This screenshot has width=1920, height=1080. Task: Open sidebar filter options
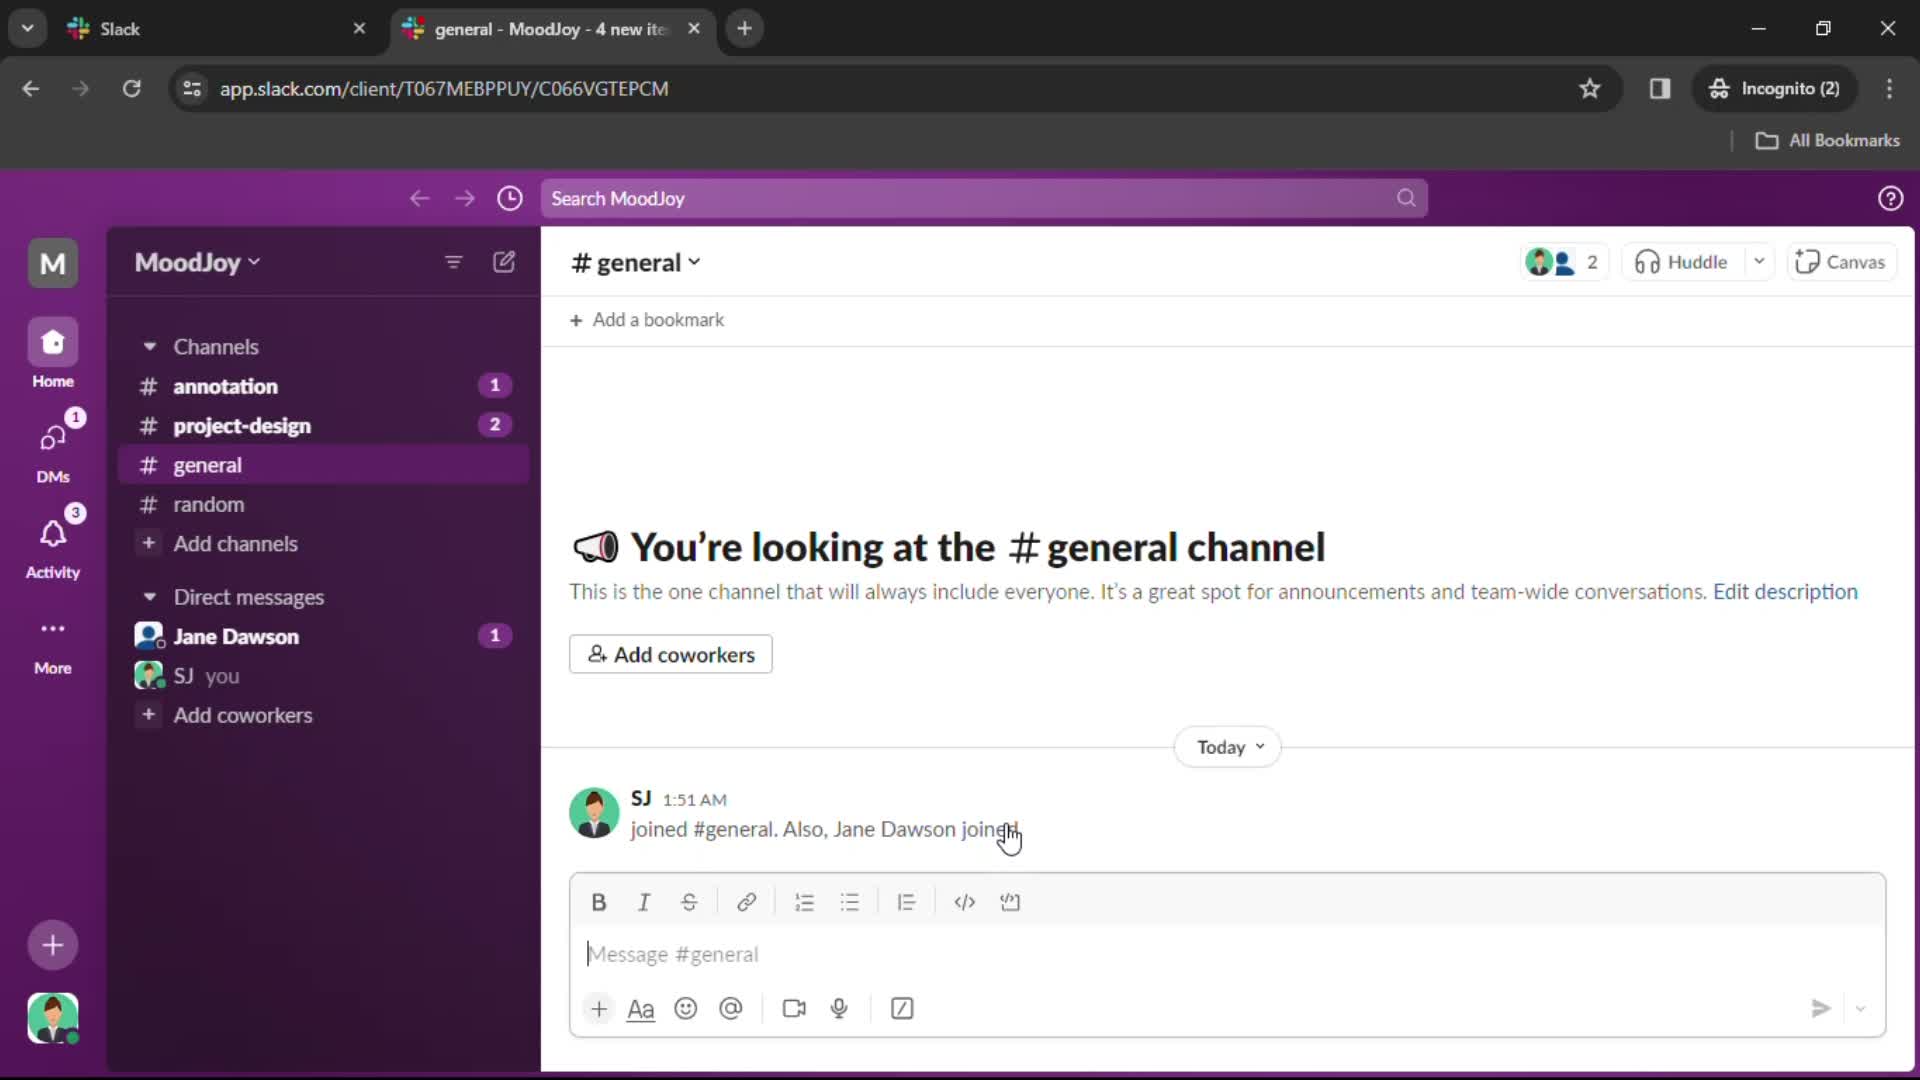pos(453,262)
